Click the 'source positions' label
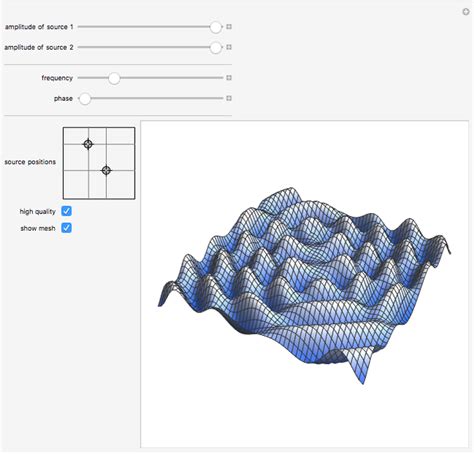The height and width of the screenshot is (454, 474). [30, 162]
